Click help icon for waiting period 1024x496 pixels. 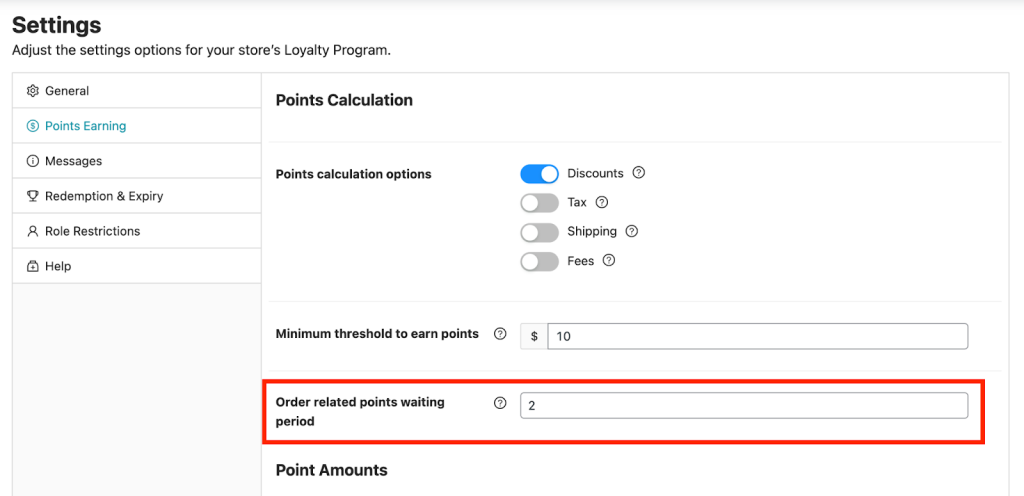[500, 403]
